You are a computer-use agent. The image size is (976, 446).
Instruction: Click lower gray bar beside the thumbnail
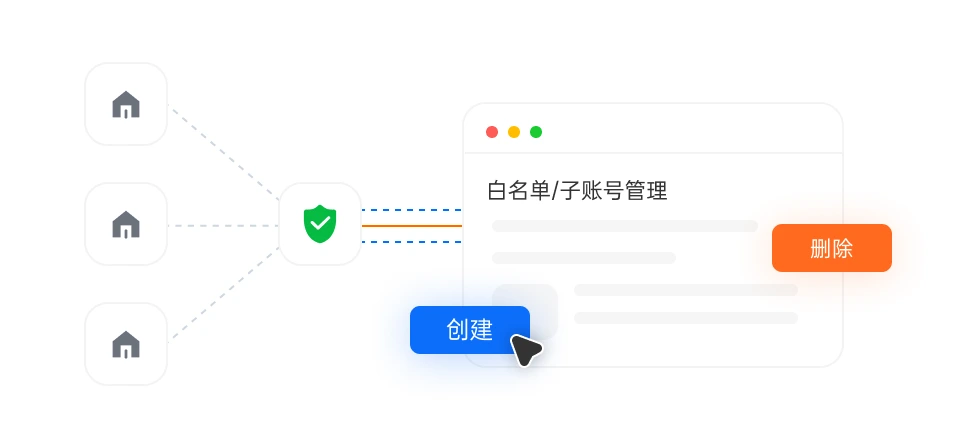pos(685,318)
